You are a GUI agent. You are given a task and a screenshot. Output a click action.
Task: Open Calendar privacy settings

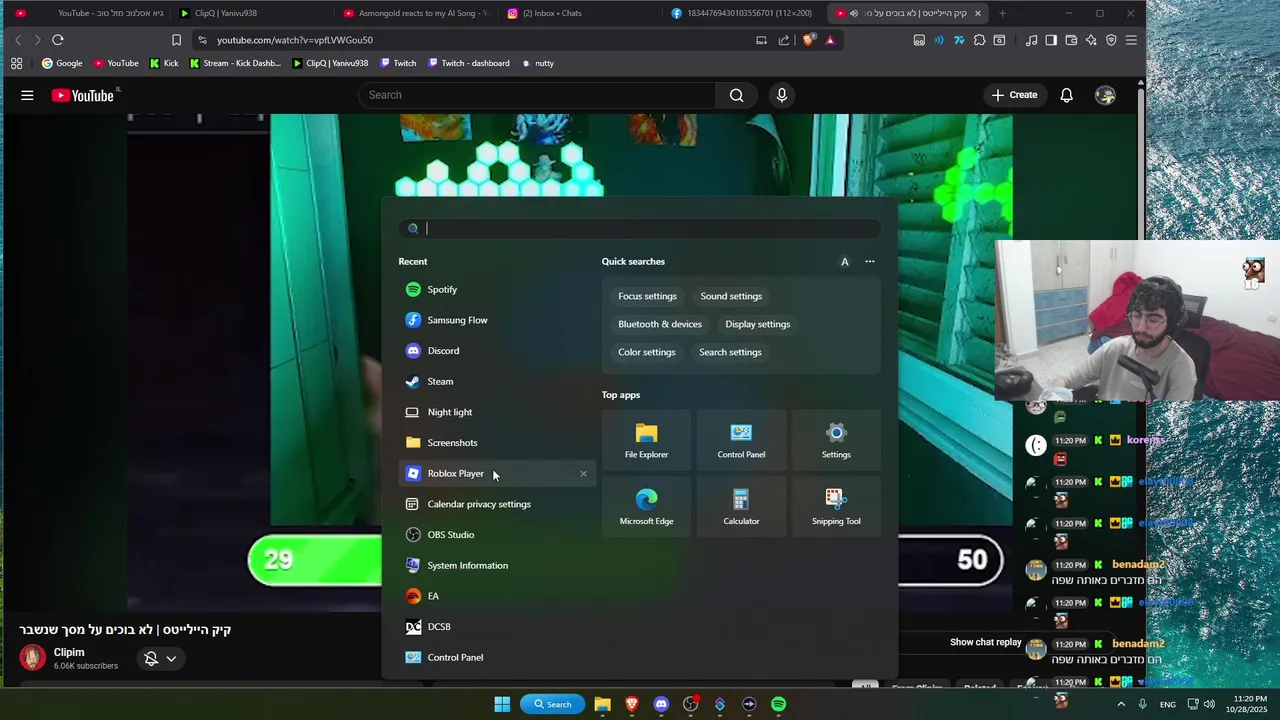click(x=497, y=504)
